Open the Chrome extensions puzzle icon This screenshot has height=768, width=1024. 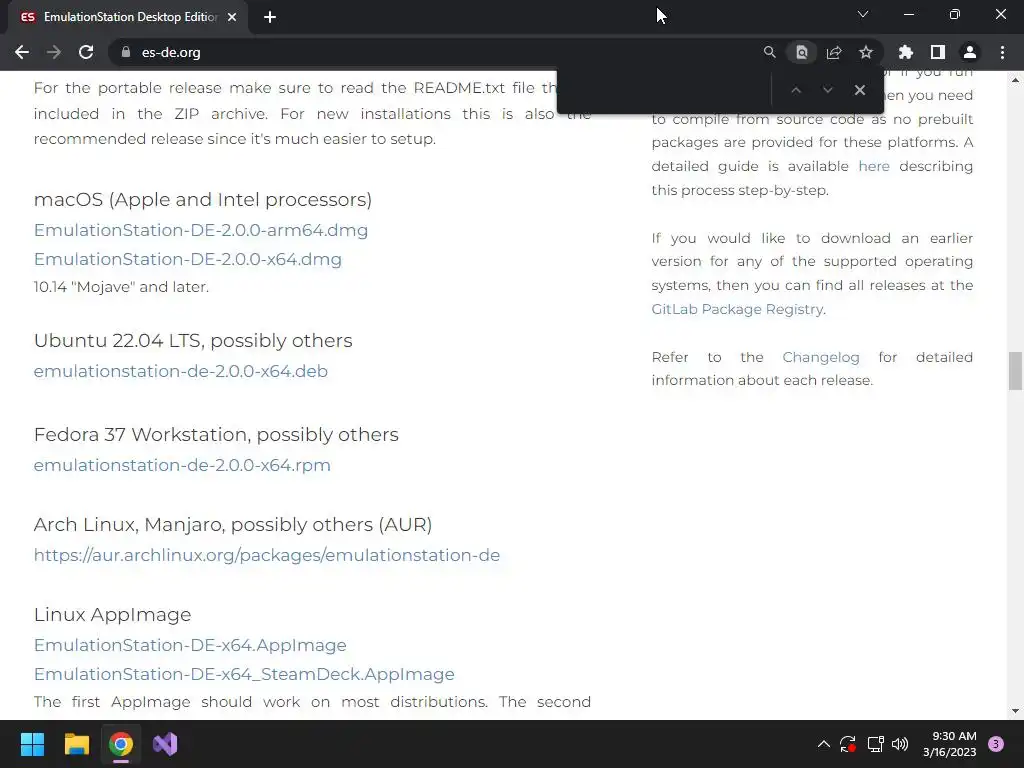tap(906, 52)
